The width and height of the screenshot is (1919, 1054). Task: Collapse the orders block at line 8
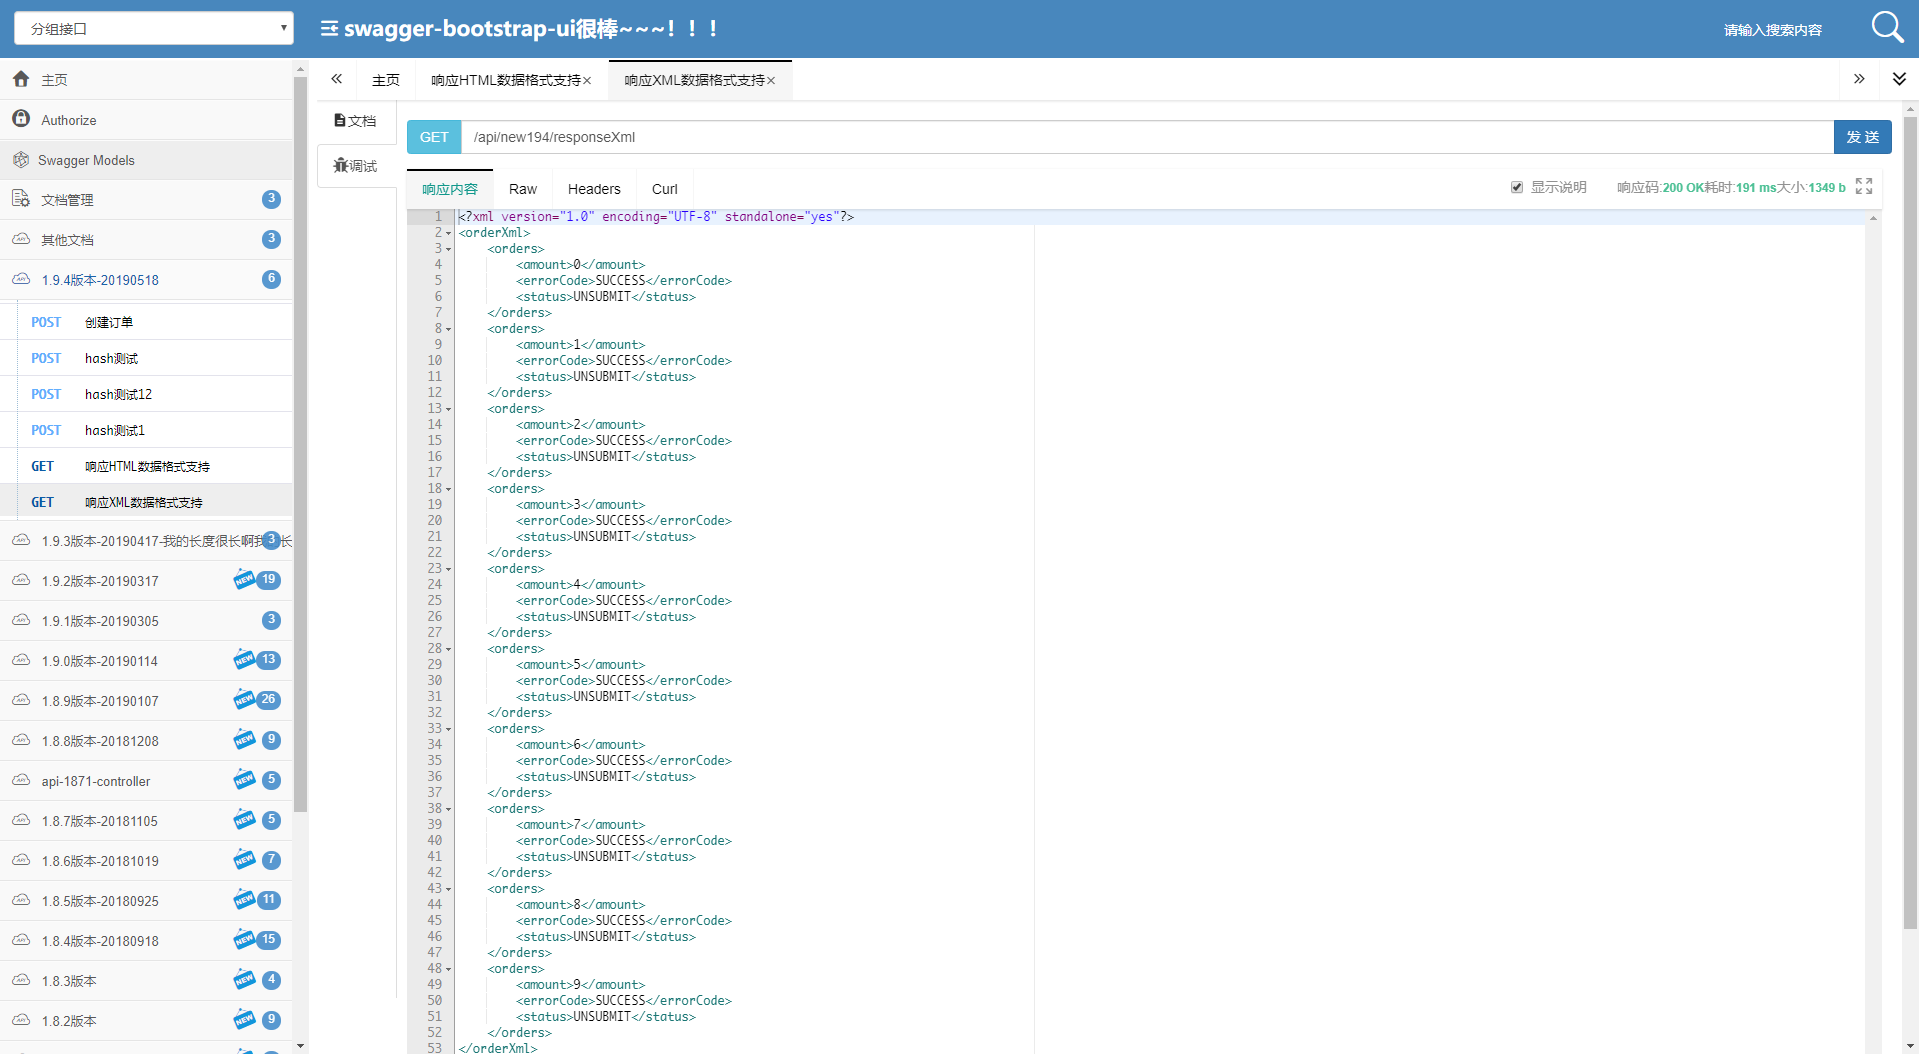pos(448,329)
